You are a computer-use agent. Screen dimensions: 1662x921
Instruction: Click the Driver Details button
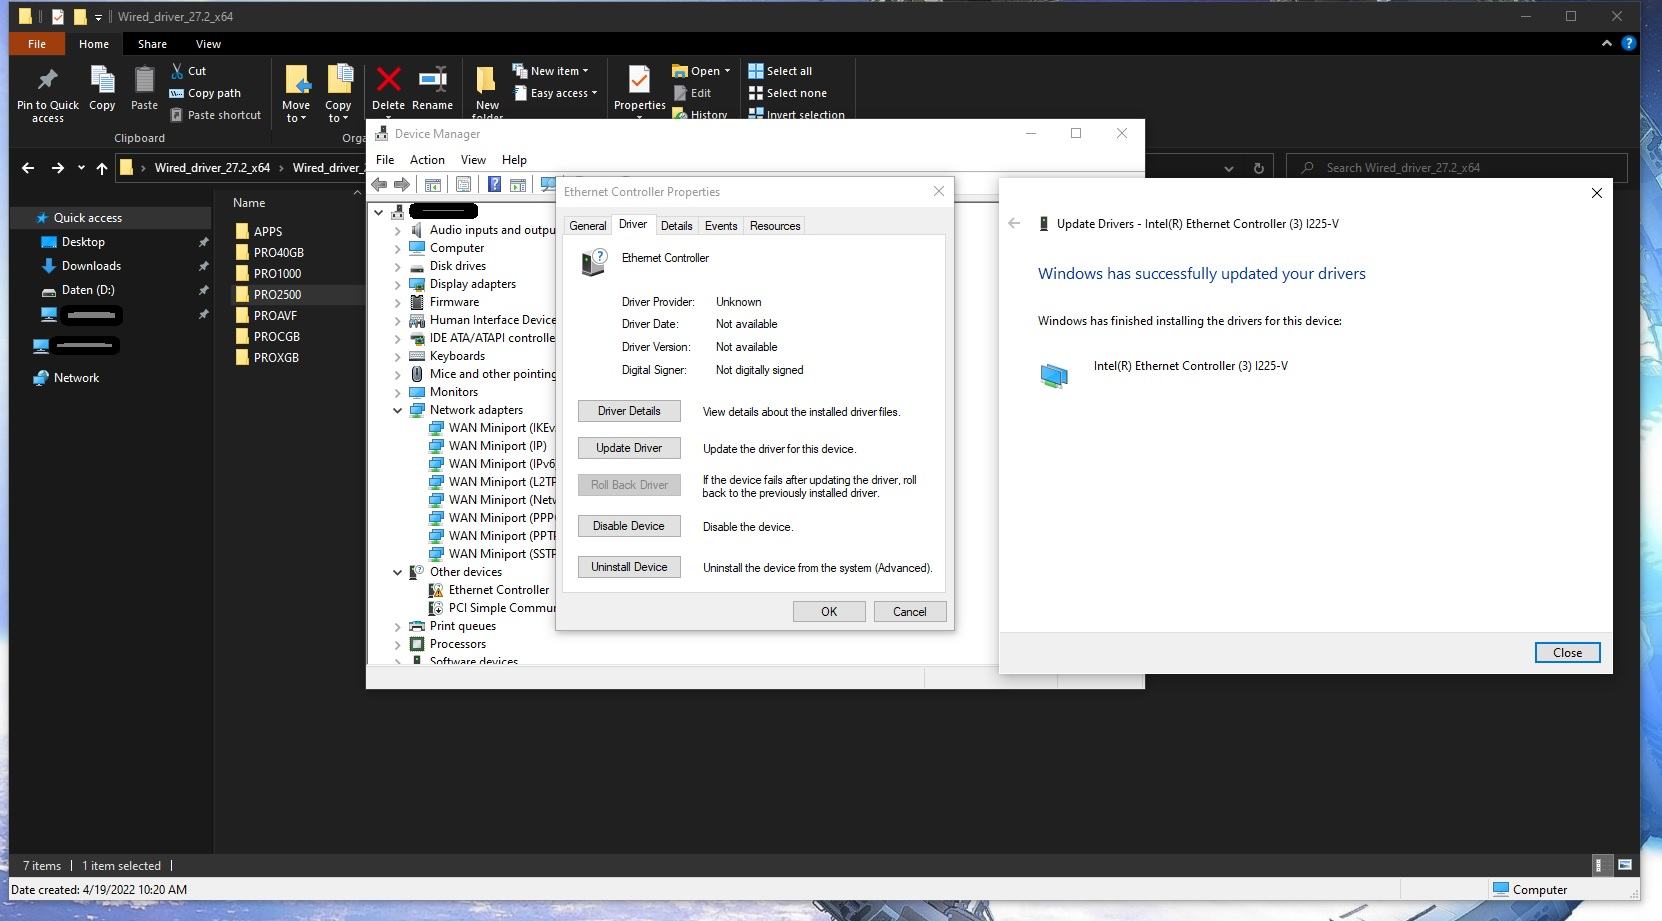tap(629, 411)
